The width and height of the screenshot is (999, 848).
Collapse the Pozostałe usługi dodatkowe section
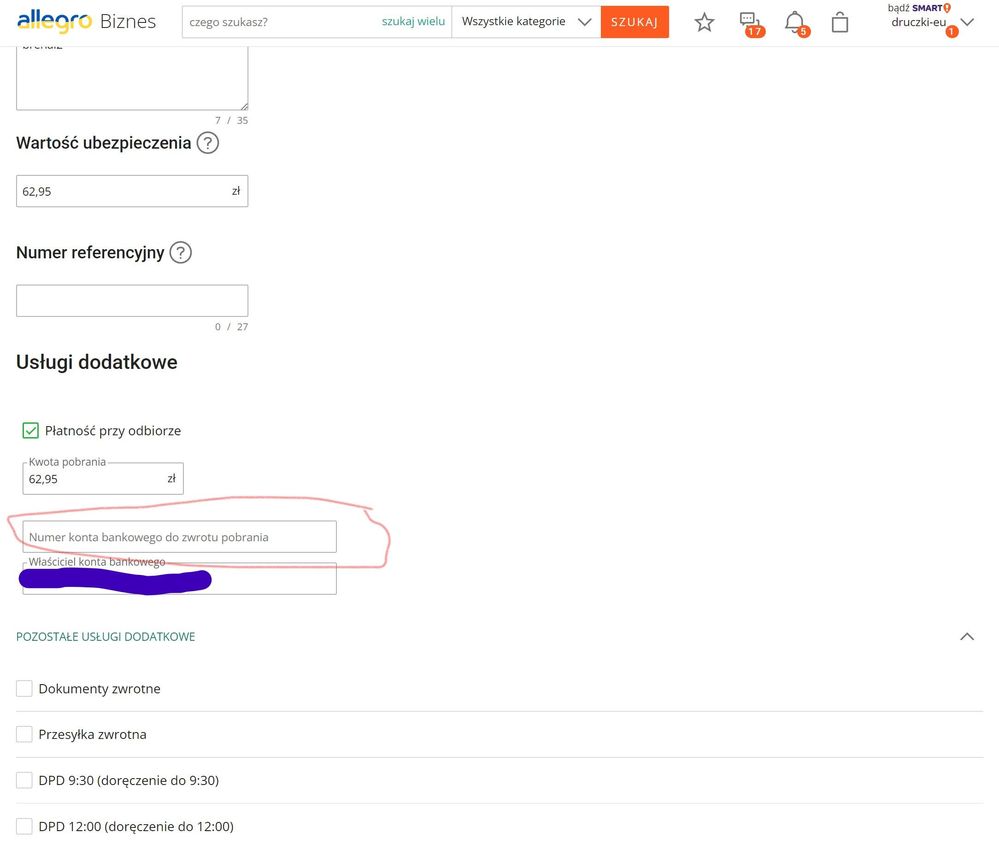pyautogui.click(x=967, y=636)
